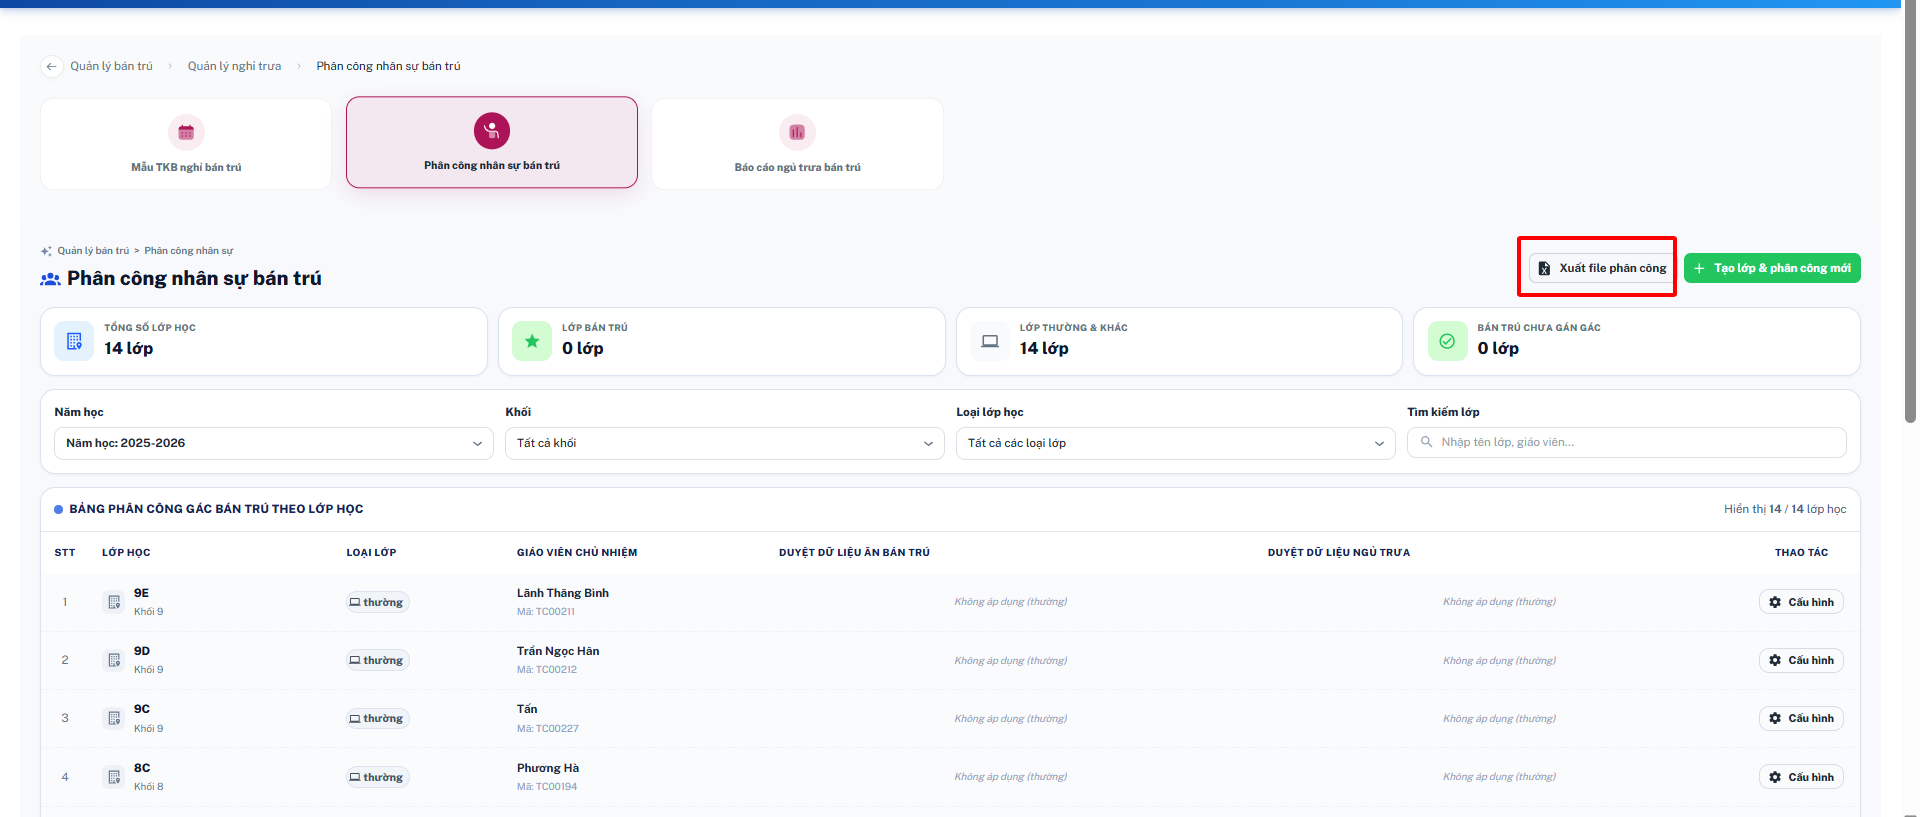Click the back arrow icon in breadcrumb
Viewport: 1920px width, 817px height.
pyautogui.click(x=51, y=66)
